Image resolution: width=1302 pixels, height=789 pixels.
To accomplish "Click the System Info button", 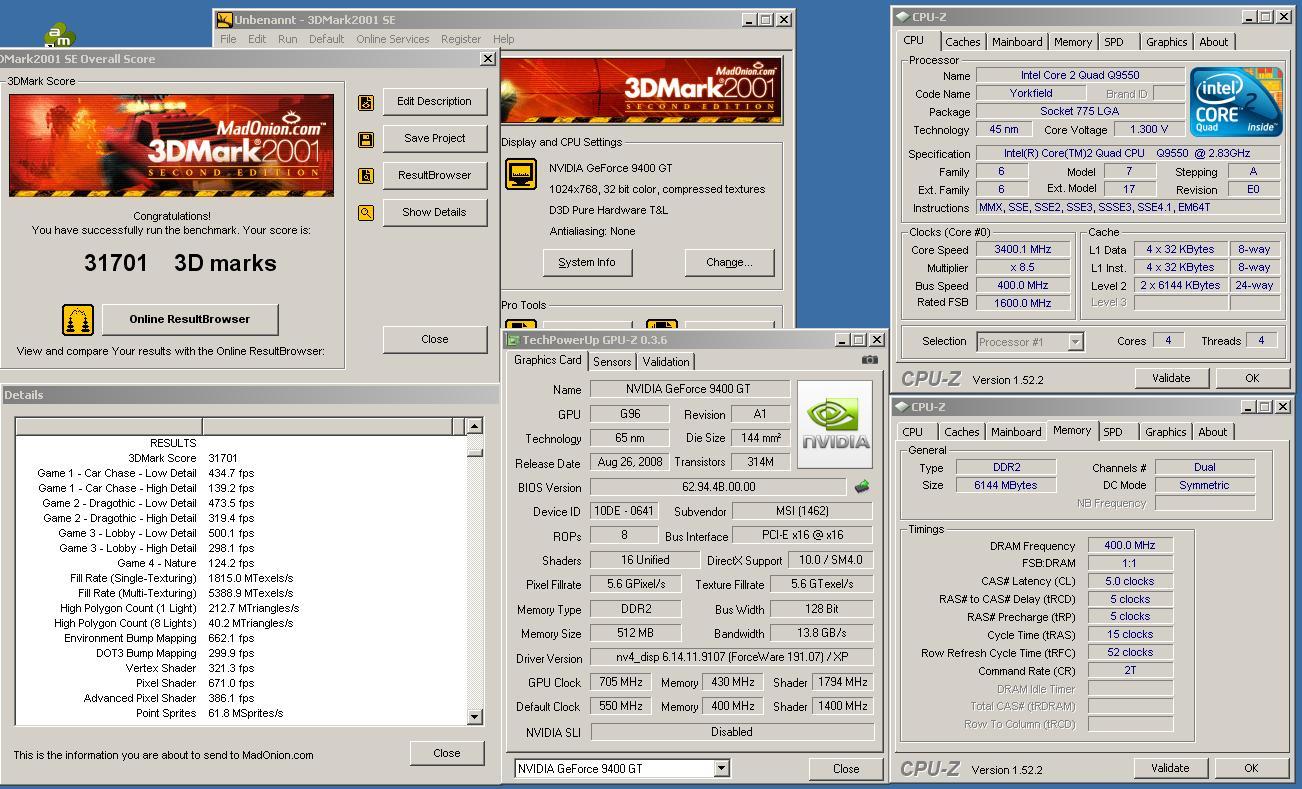I will pyautogui.click(x=587, y=262).
